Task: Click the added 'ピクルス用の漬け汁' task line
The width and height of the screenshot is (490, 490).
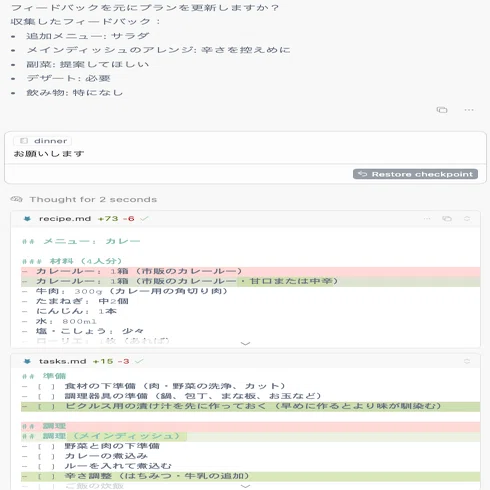Action: [x=250, y=406]
